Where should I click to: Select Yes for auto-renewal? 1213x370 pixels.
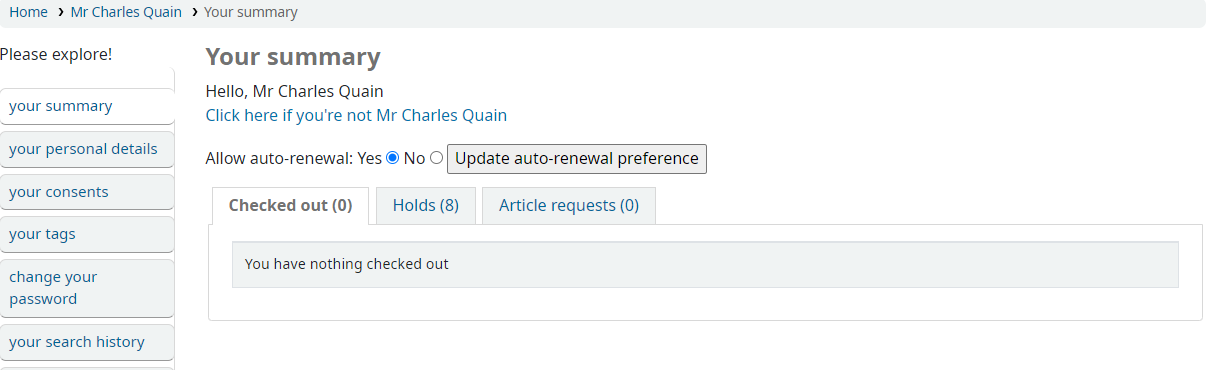(393, 158)
